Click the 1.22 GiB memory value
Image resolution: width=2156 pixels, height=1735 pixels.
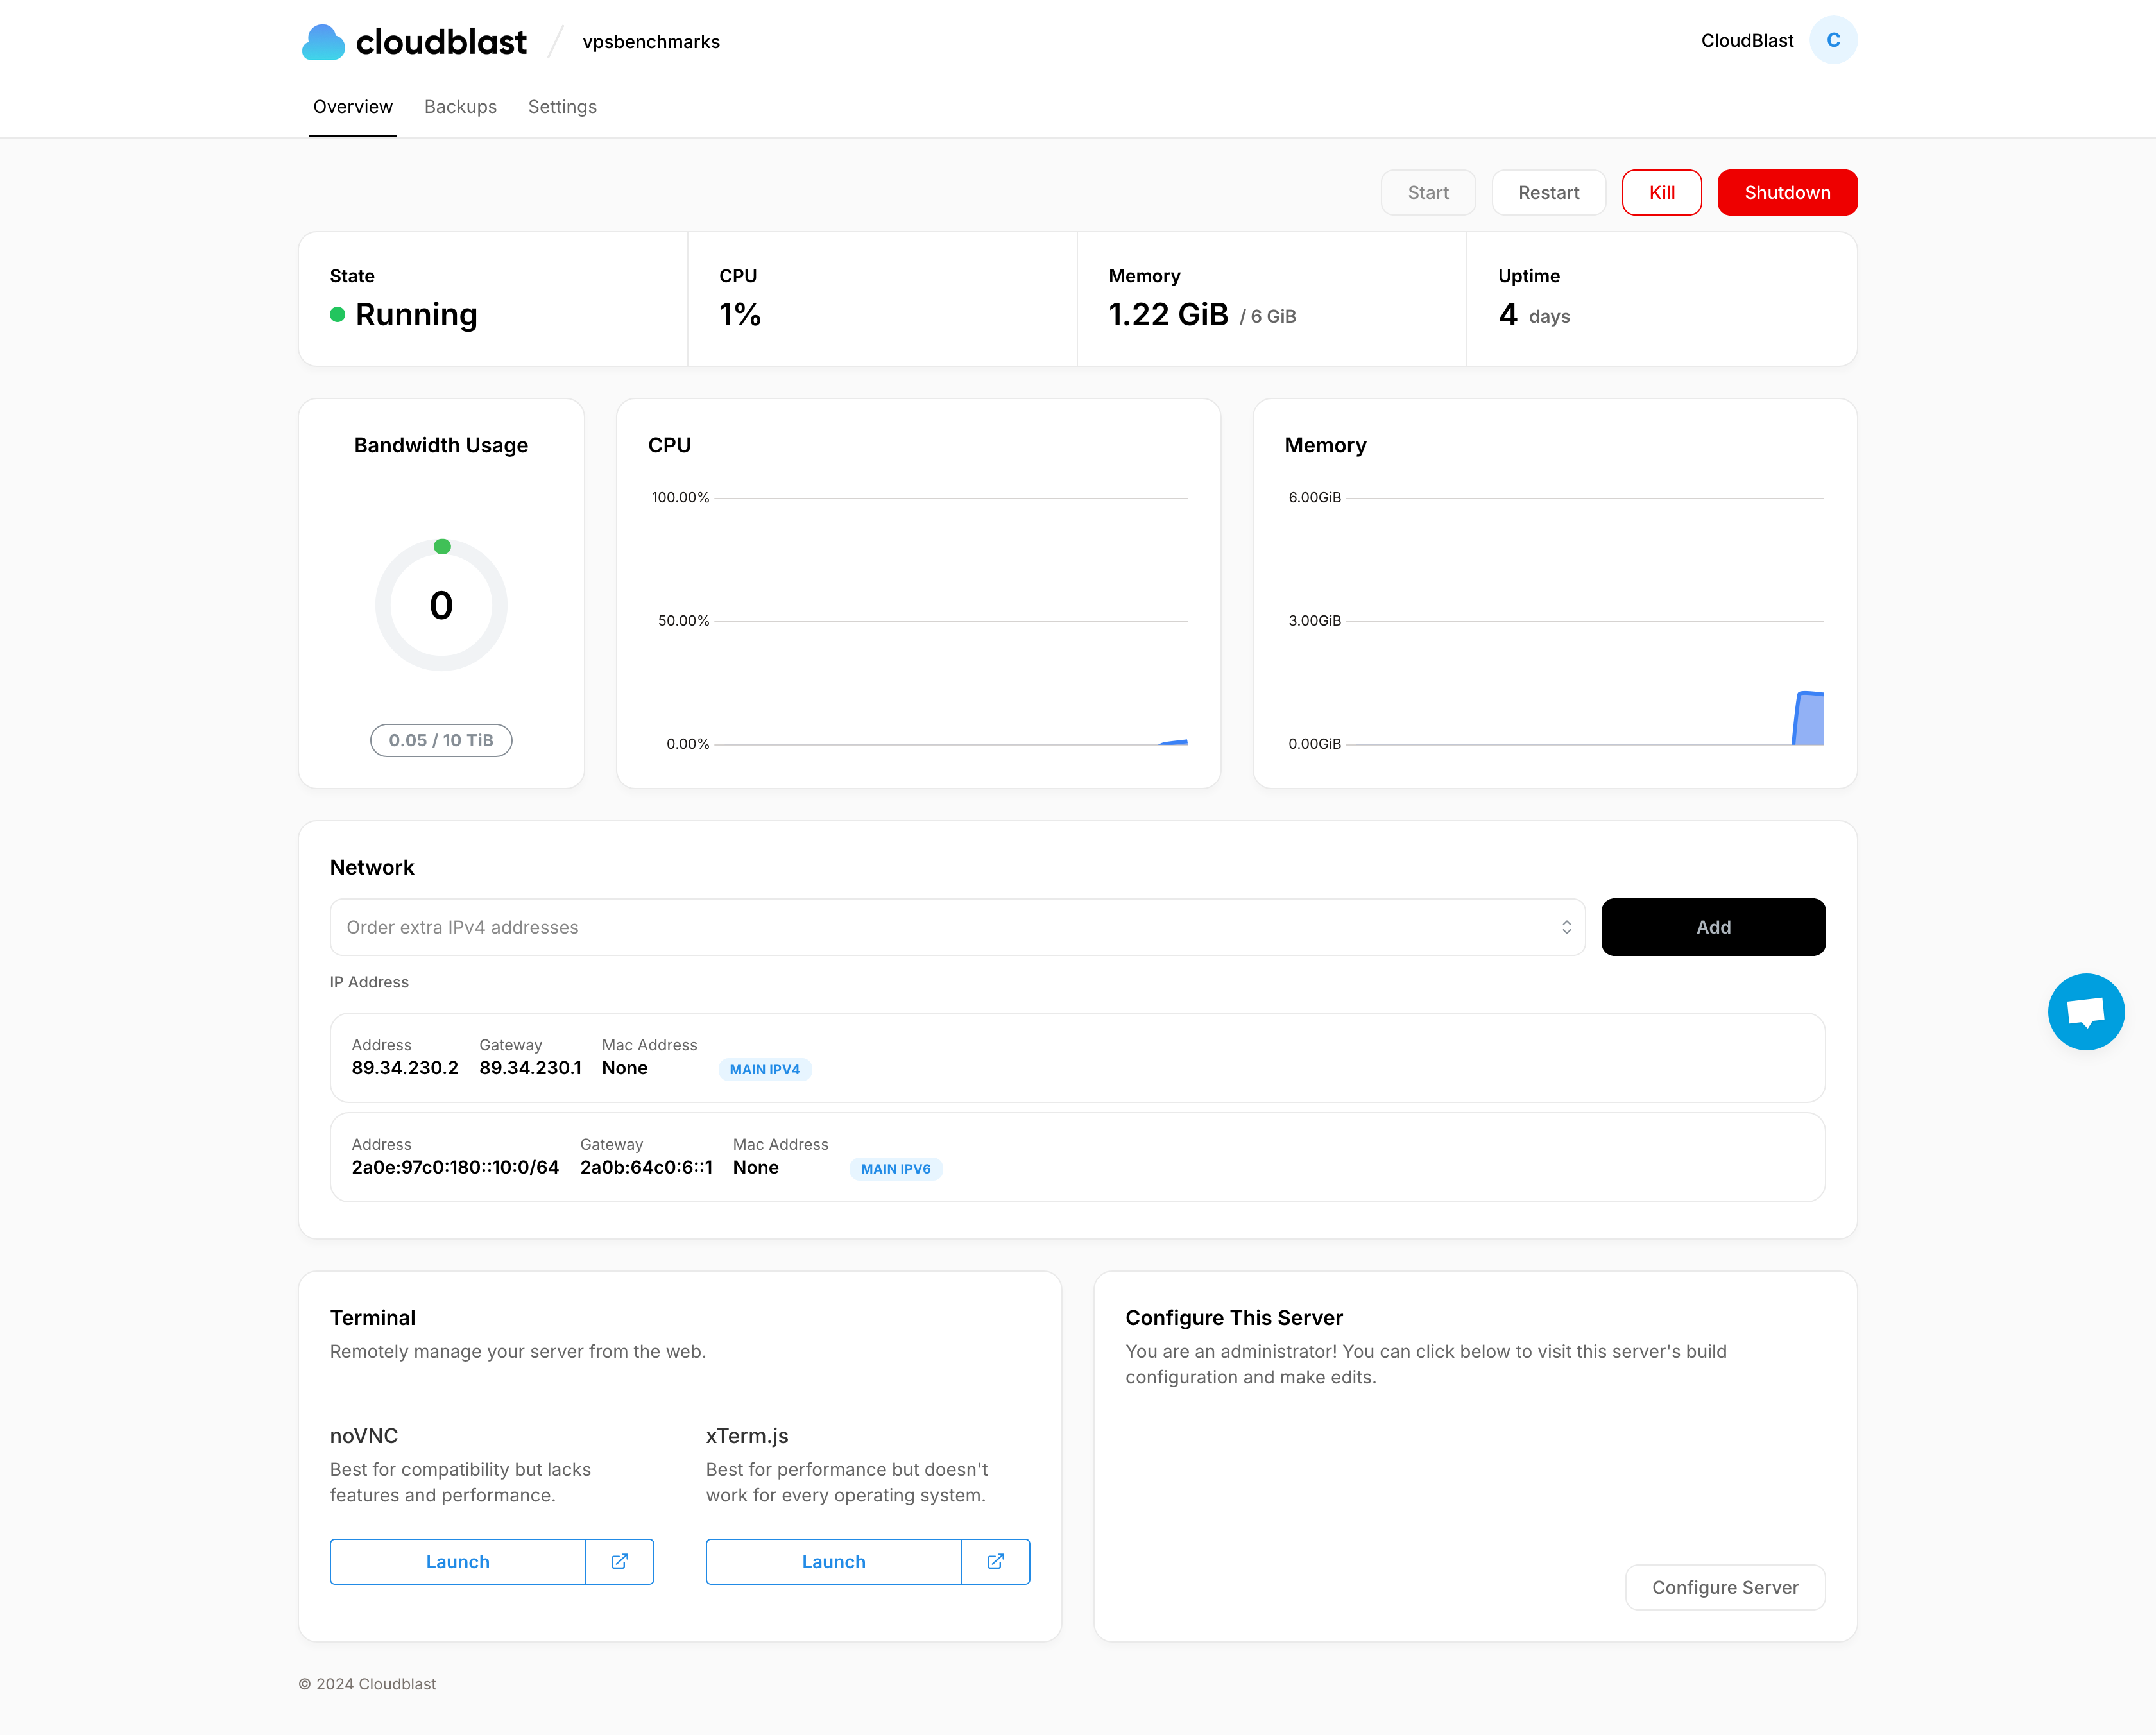click(1168, 315)
